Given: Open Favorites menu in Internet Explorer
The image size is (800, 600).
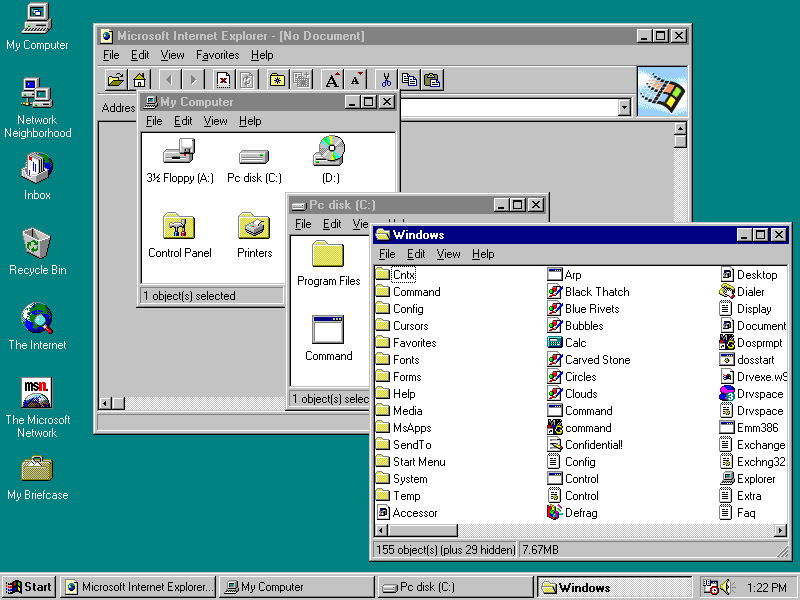Looking at the screenshot, I should point(217,55).
